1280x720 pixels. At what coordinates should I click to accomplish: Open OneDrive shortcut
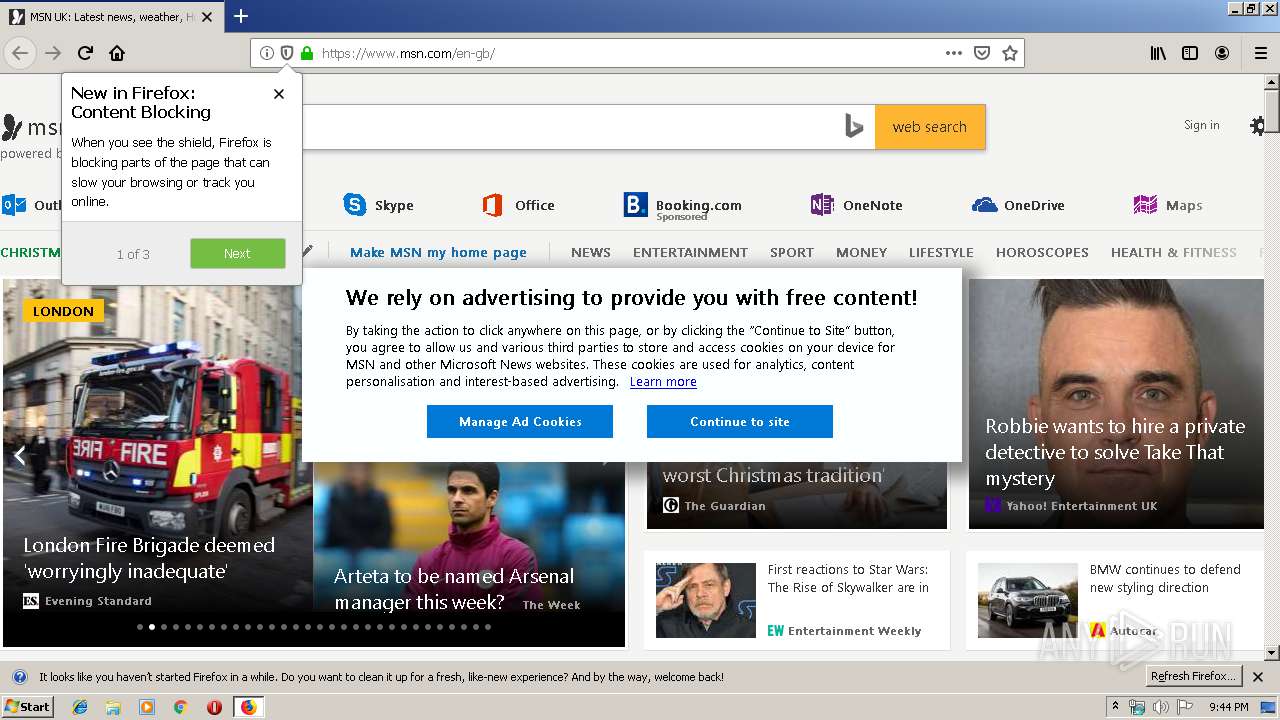(x=1018, y=205)
